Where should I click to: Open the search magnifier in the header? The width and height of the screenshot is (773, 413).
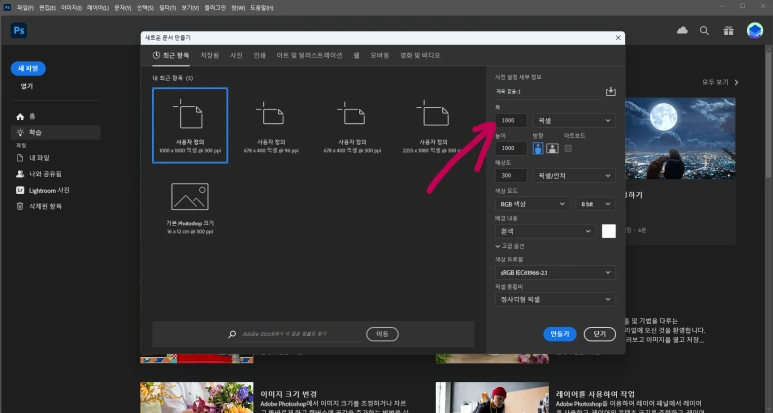click(704, 31)
